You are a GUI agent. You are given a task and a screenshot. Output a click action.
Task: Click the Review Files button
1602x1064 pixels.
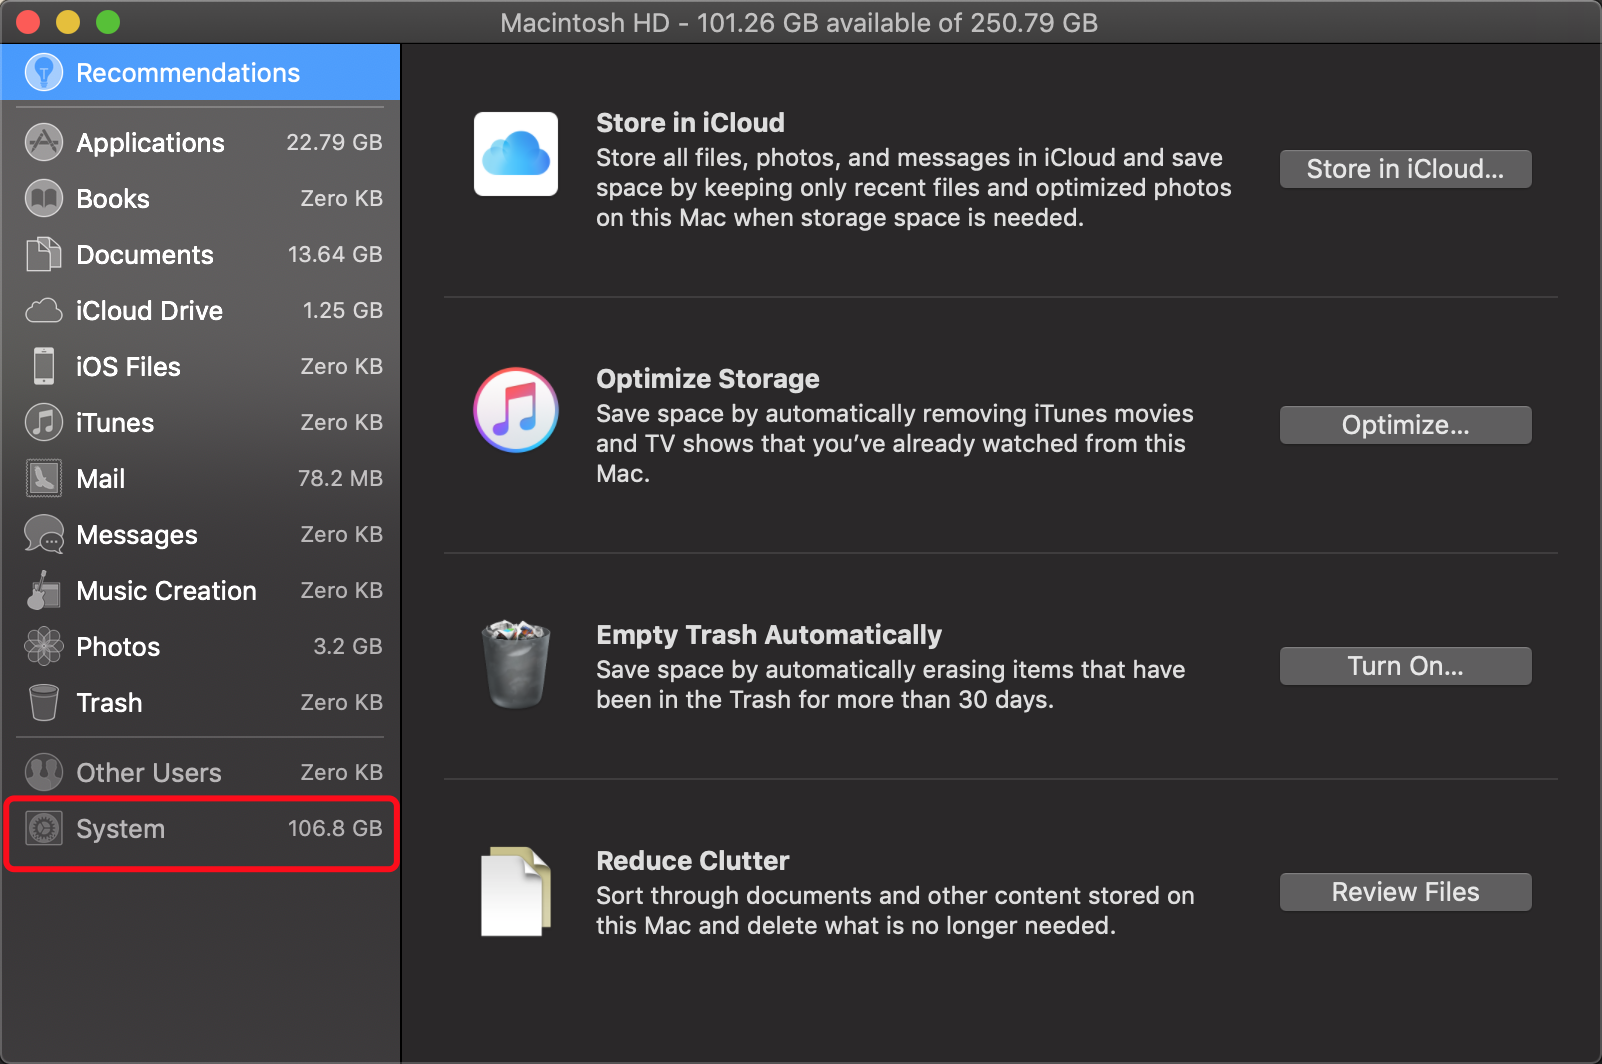click(1405, 892)
